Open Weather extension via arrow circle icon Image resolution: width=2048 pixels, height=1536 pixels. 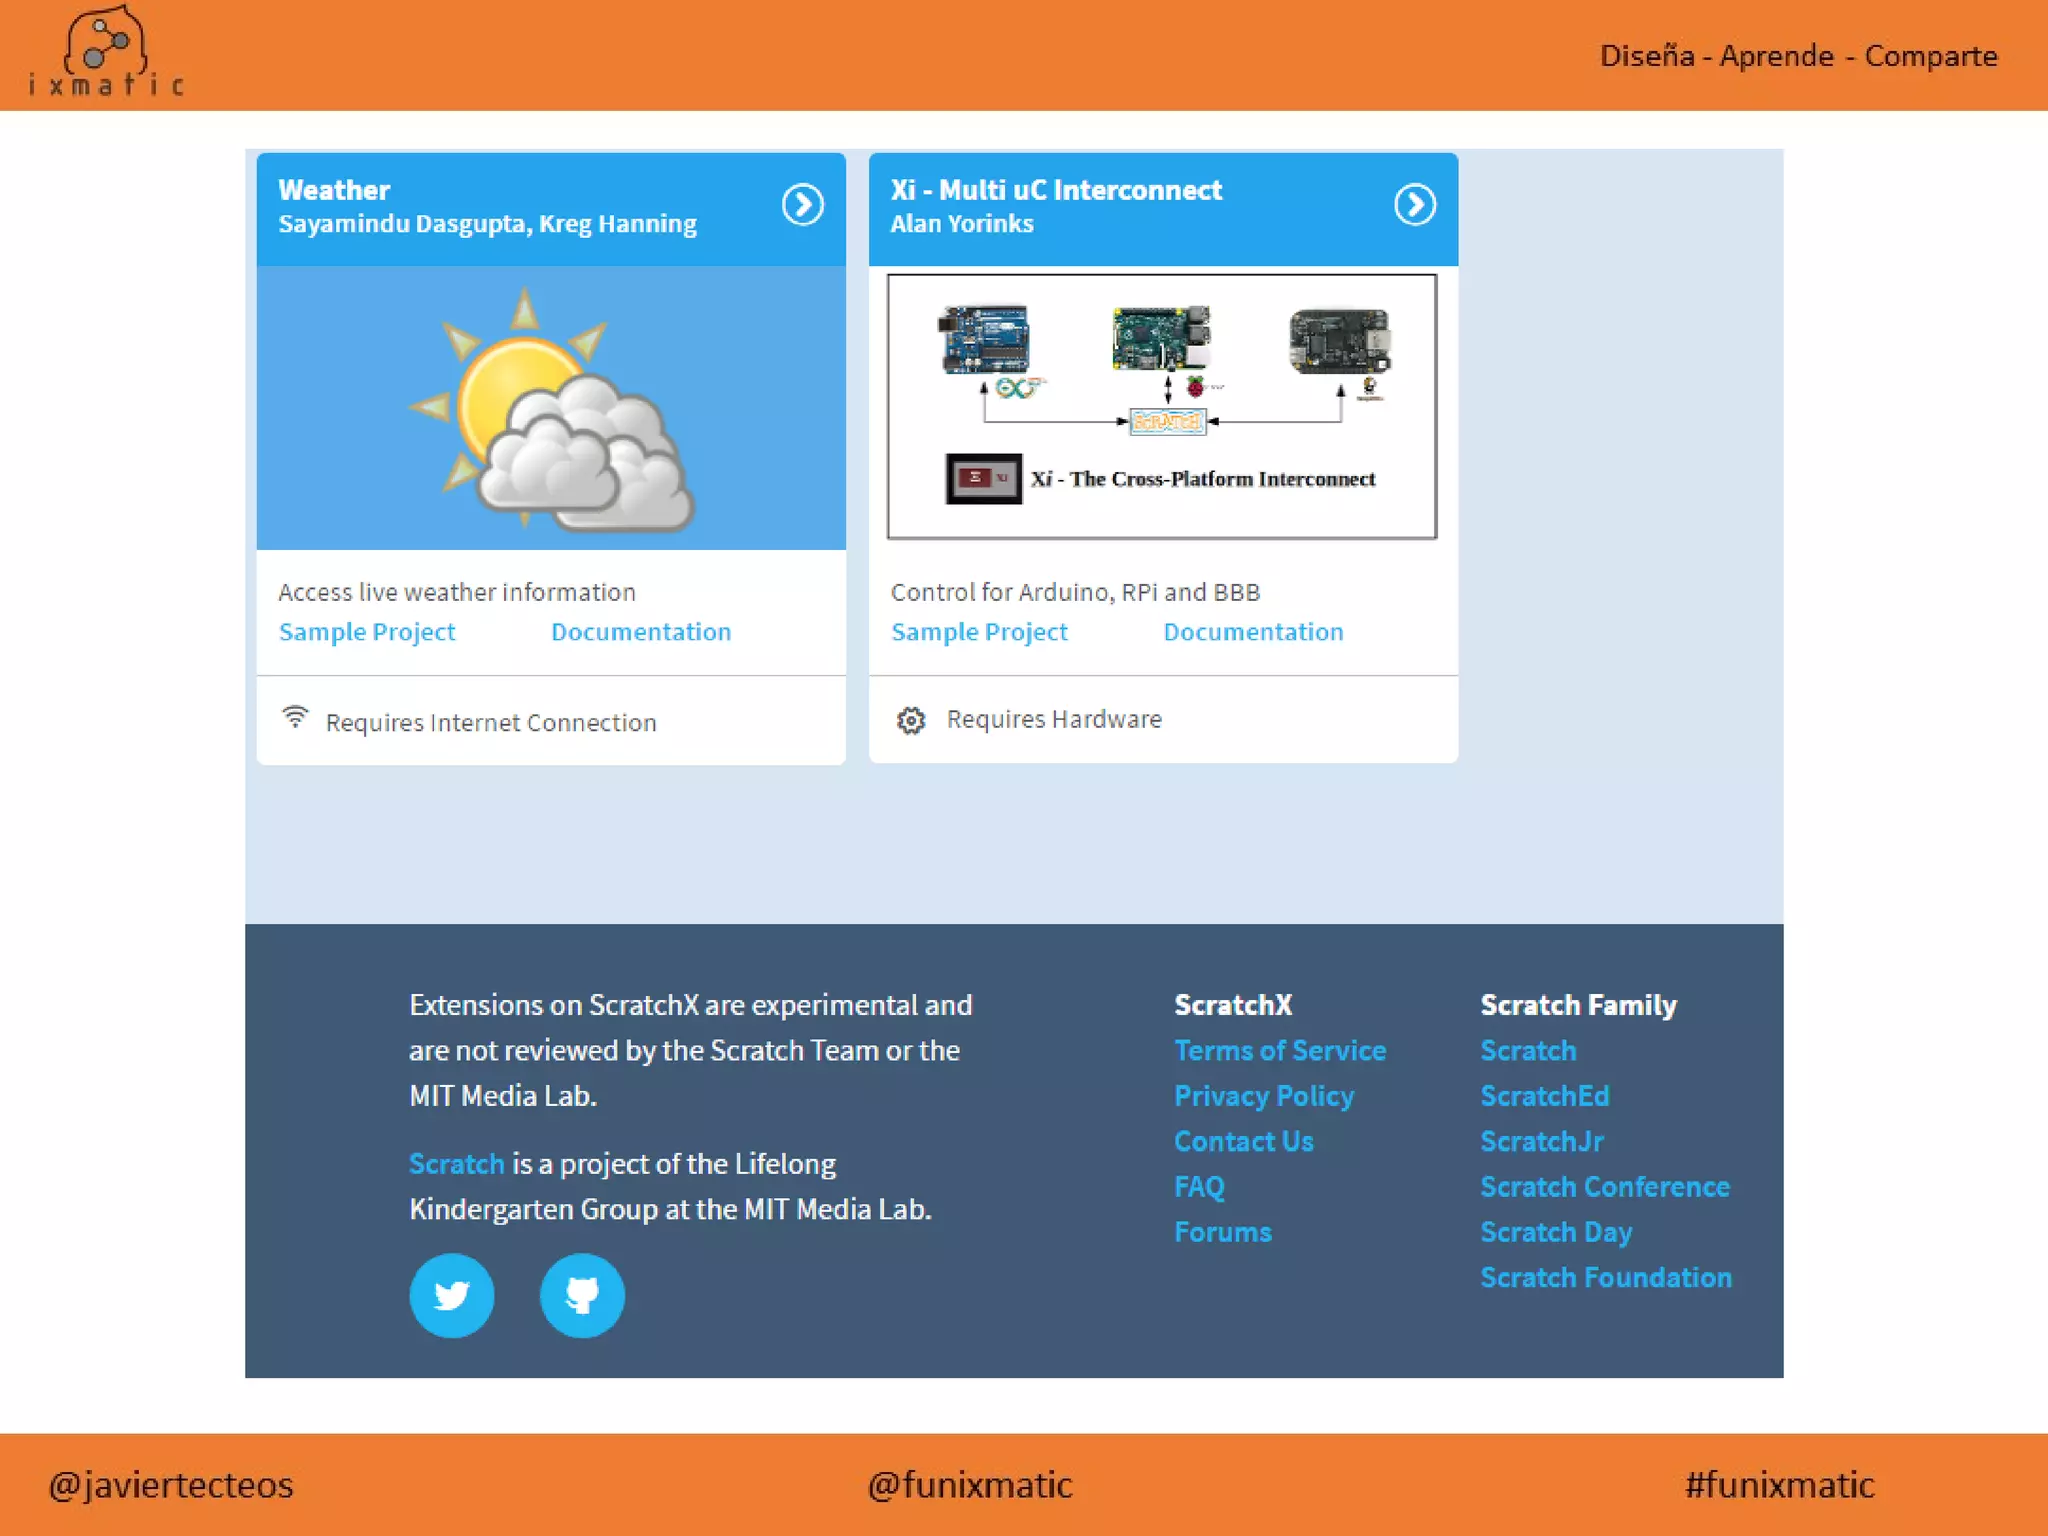point(802,205)
